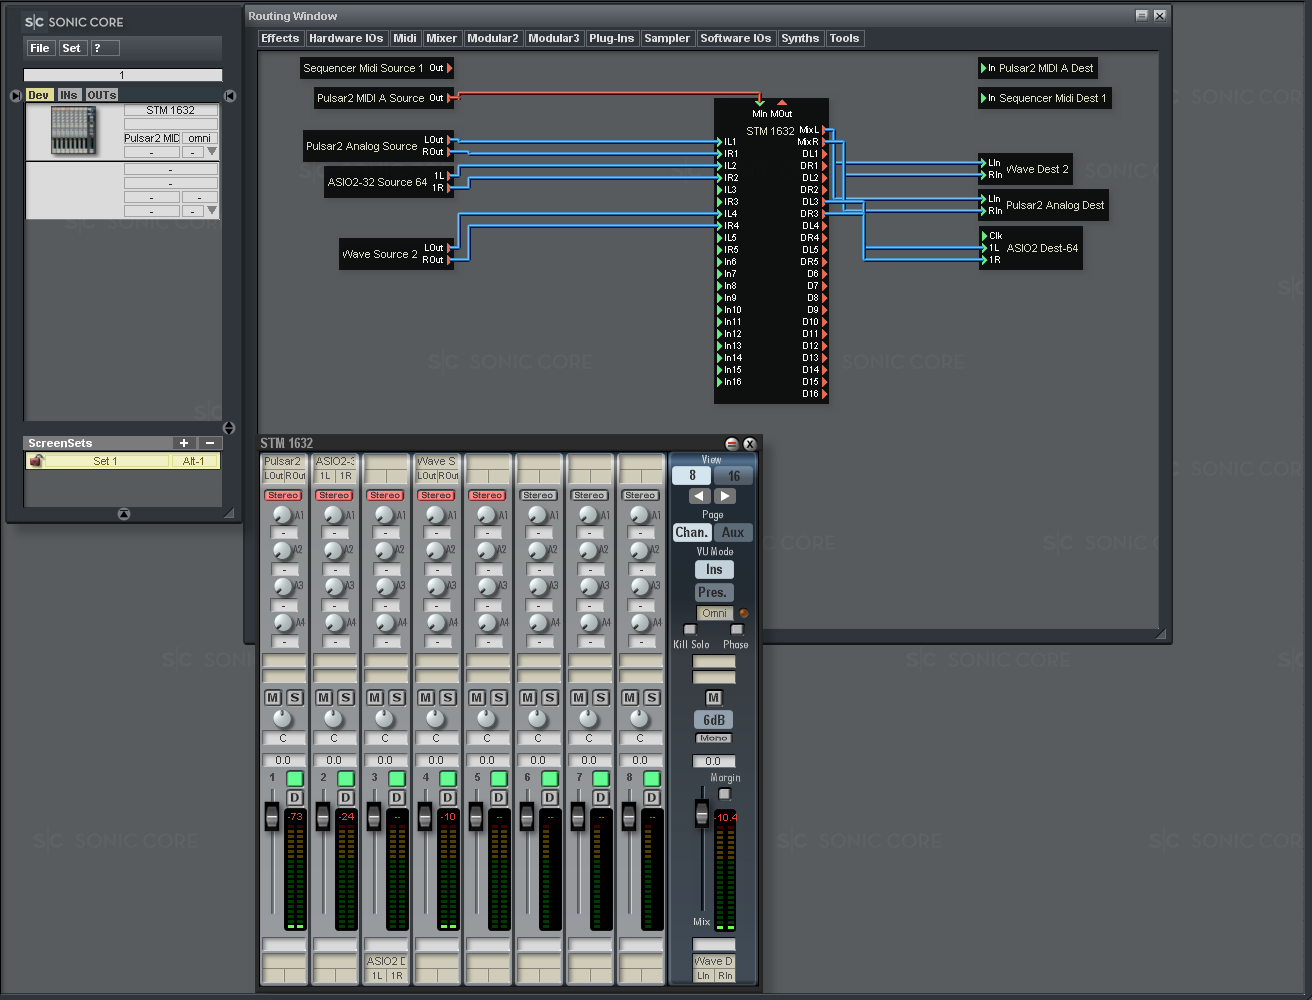This screenshot has height=1000, width=1312.
Task: Click the Alt-1 shortcut field of Set 1
Action: point(194,461)
